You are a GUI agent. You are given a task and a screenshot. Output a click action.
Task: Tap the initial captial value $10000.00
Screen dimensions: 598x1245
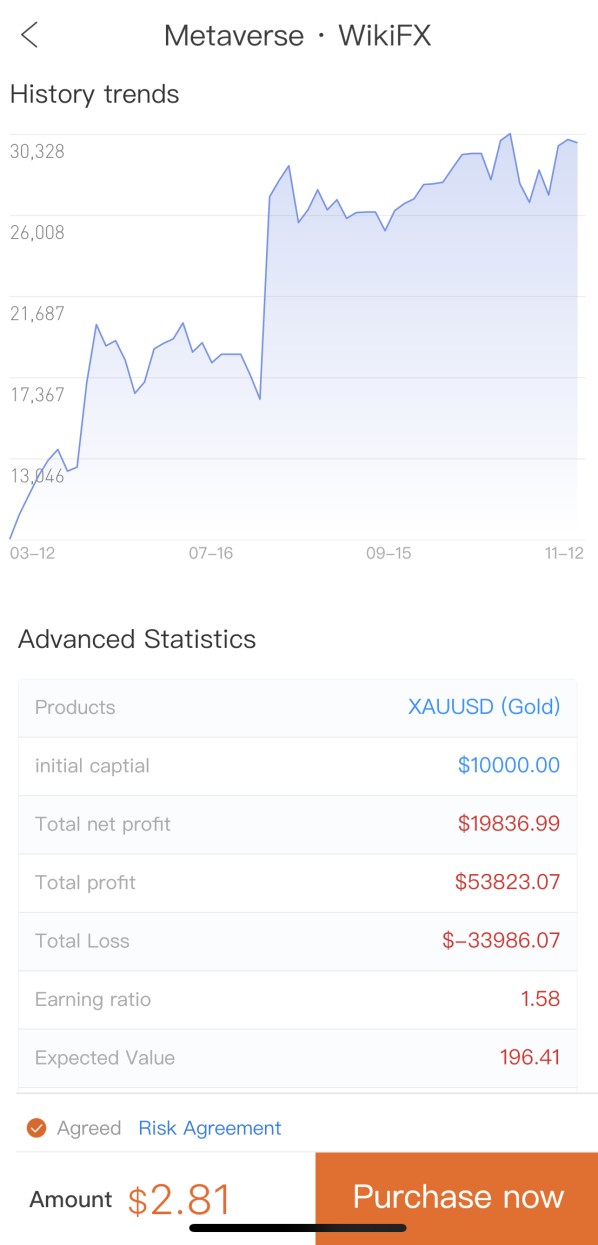click(x=509, y=766)
